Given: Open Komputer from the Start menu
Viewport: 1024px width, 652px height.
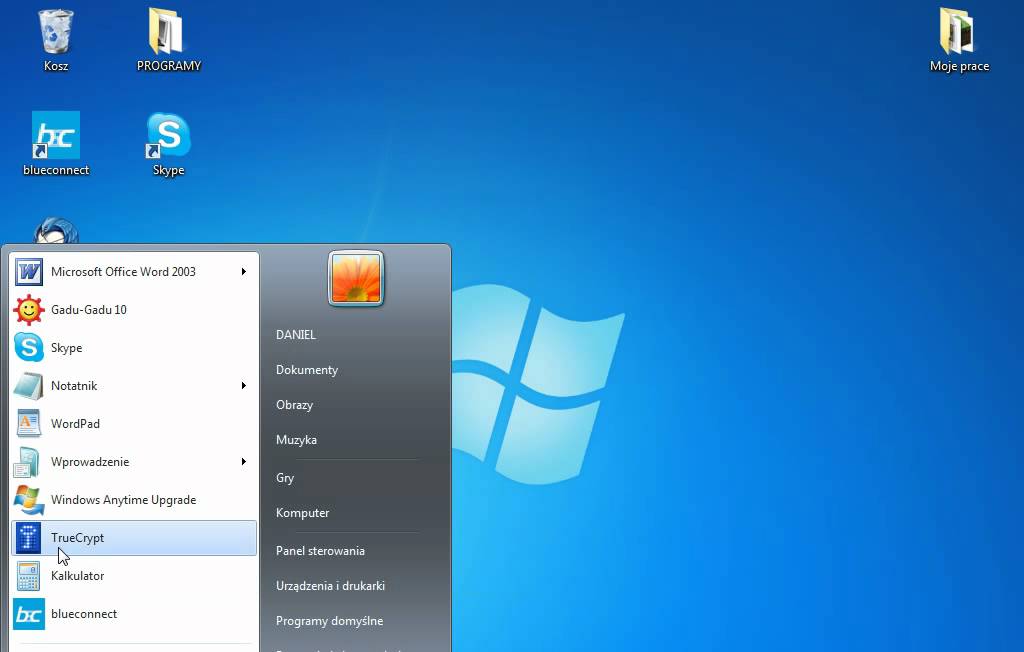Looking at the screenshot, I should tap(302, 513).
